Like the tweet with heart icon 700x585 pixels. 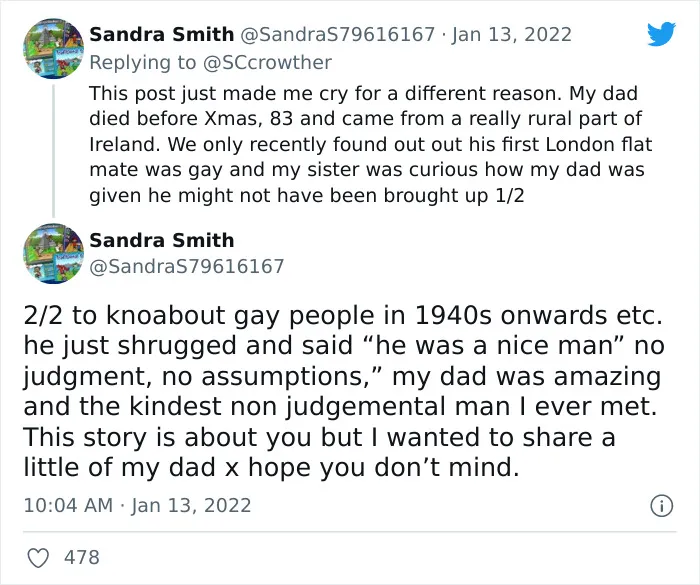pyautogui.click(x=38, y=558)
